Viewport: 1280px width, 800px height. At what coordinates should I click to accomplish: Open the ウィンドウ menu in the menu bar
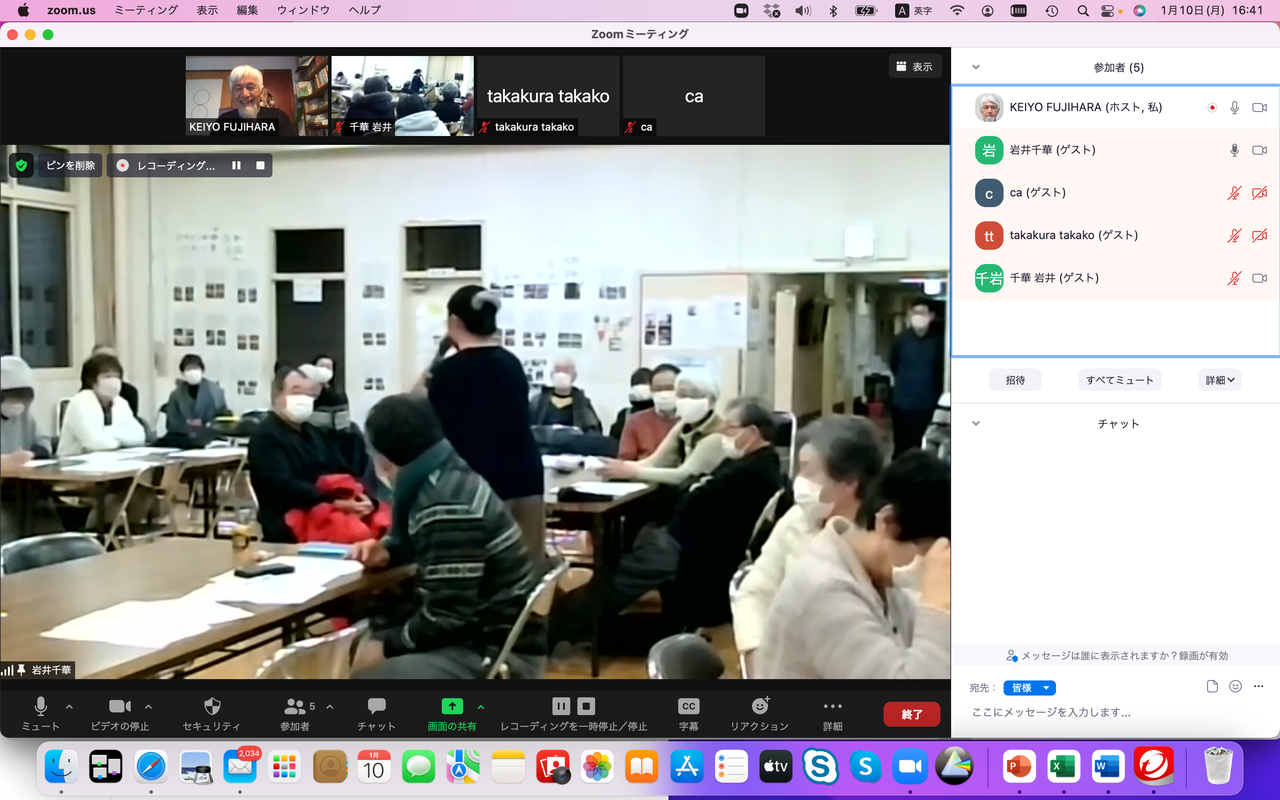click(303, 10)
